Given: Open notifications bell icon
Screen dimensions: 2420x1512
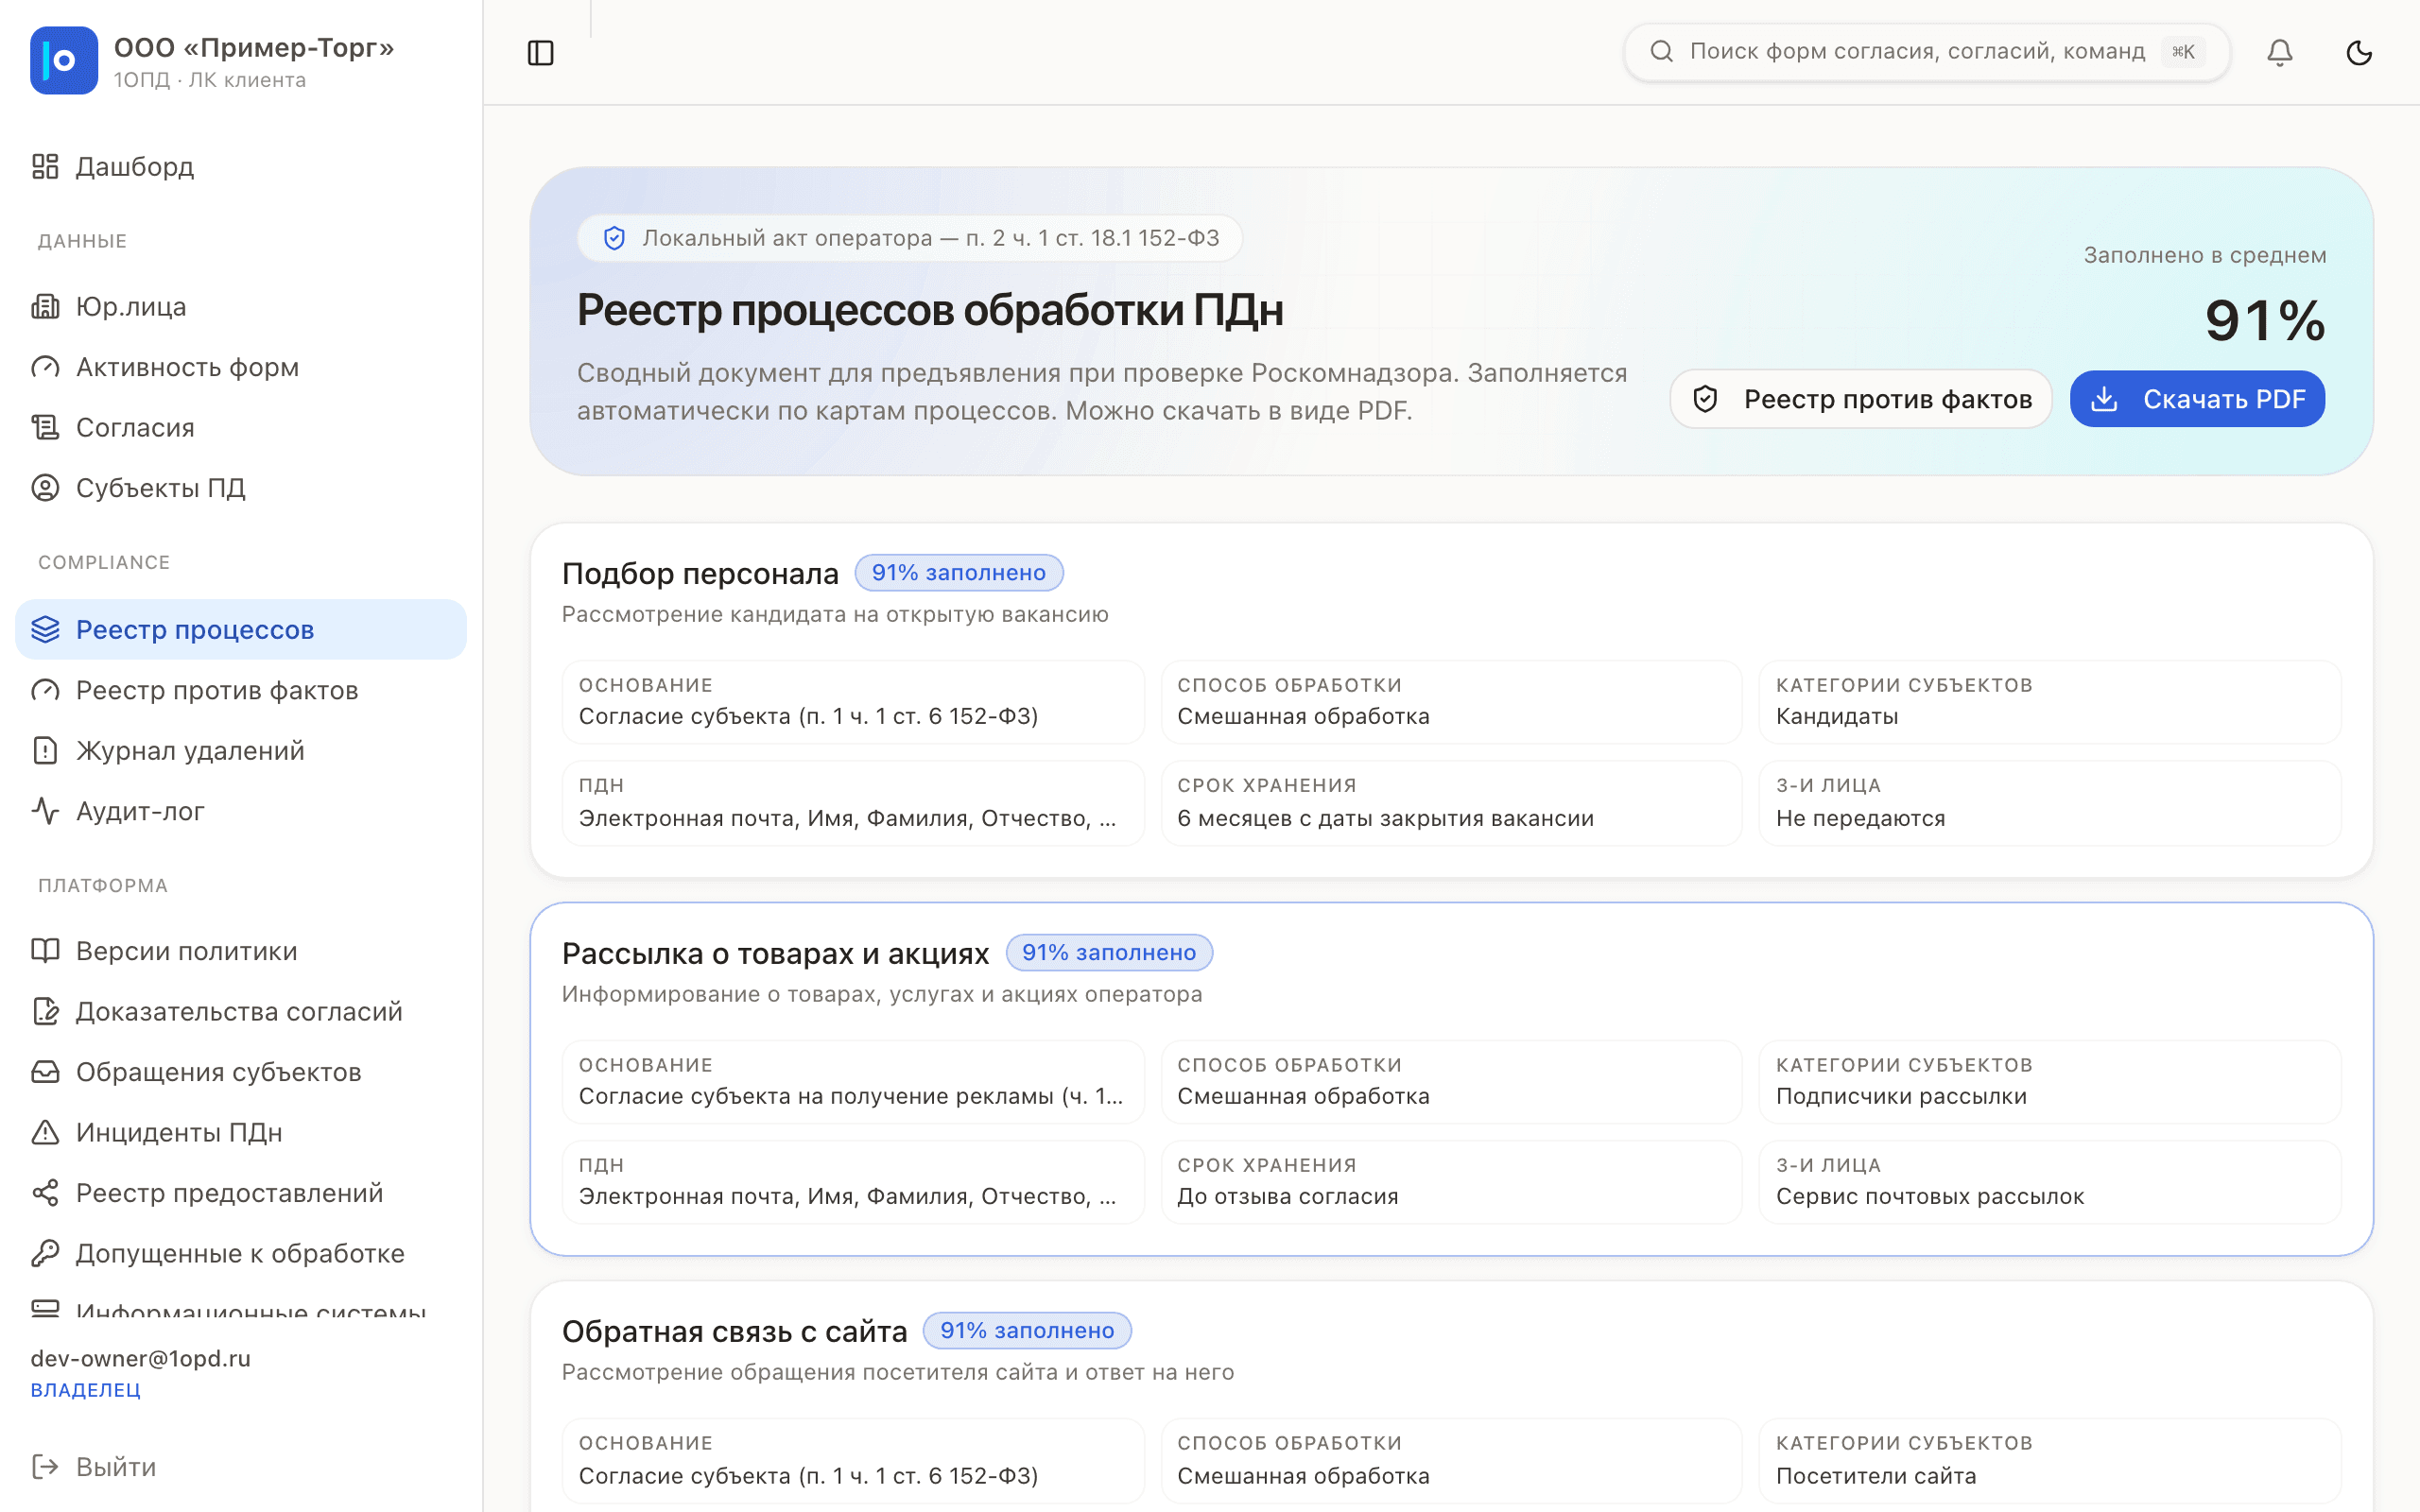Looking at the screenshot, I should (2279, 52).
